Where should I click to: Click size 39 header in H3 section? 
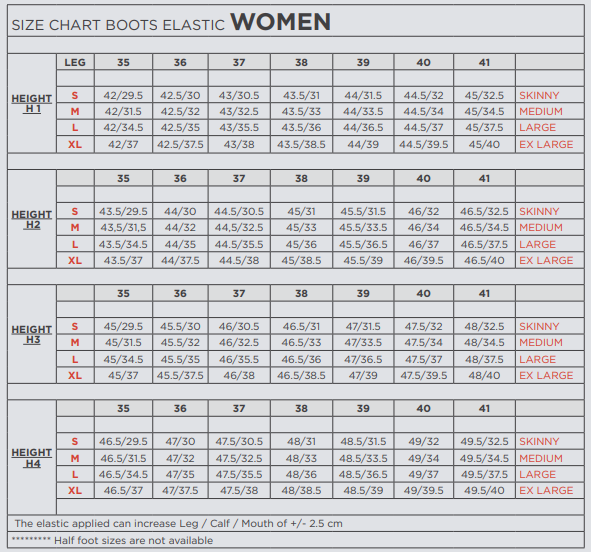[x=363, y=294]
